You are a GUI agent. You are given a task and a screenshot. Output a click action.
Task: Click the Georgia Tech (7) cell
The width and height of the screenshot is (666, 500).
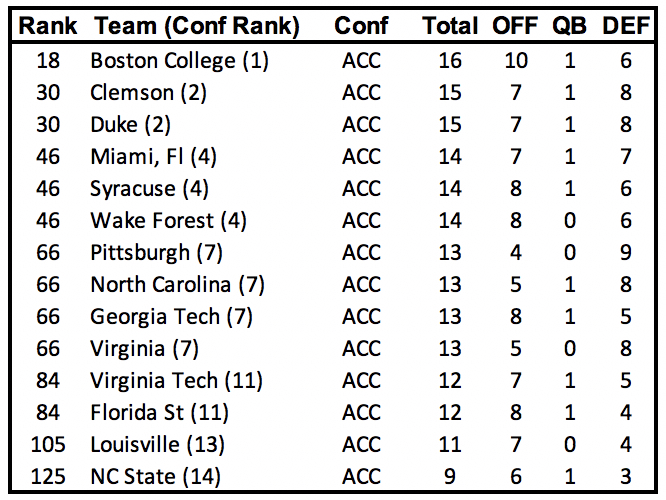(x=169, y=316)
